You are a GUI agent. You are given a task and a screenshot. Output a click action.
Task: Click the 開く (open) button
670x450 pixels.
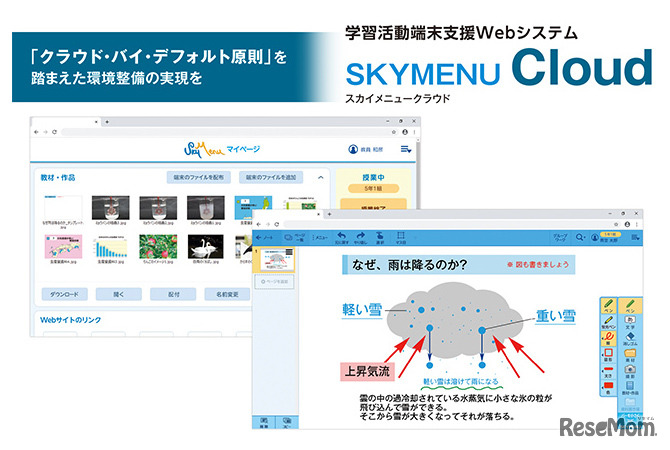119,294
